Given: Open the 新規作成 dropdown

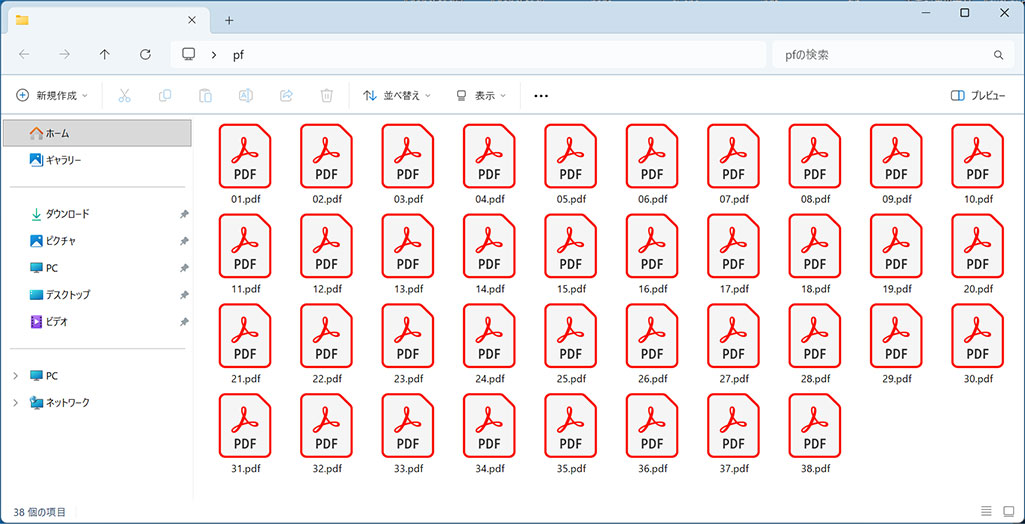Looking at the screenshot, I should click(52, 96).
